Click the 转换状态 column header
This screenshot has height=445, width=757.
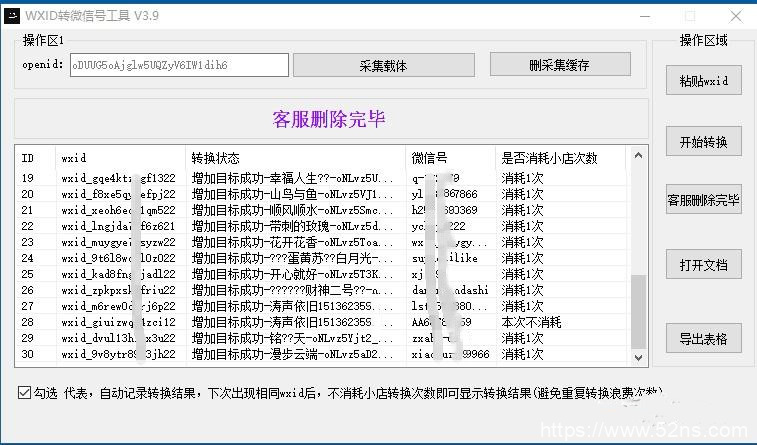coord(295,158)
